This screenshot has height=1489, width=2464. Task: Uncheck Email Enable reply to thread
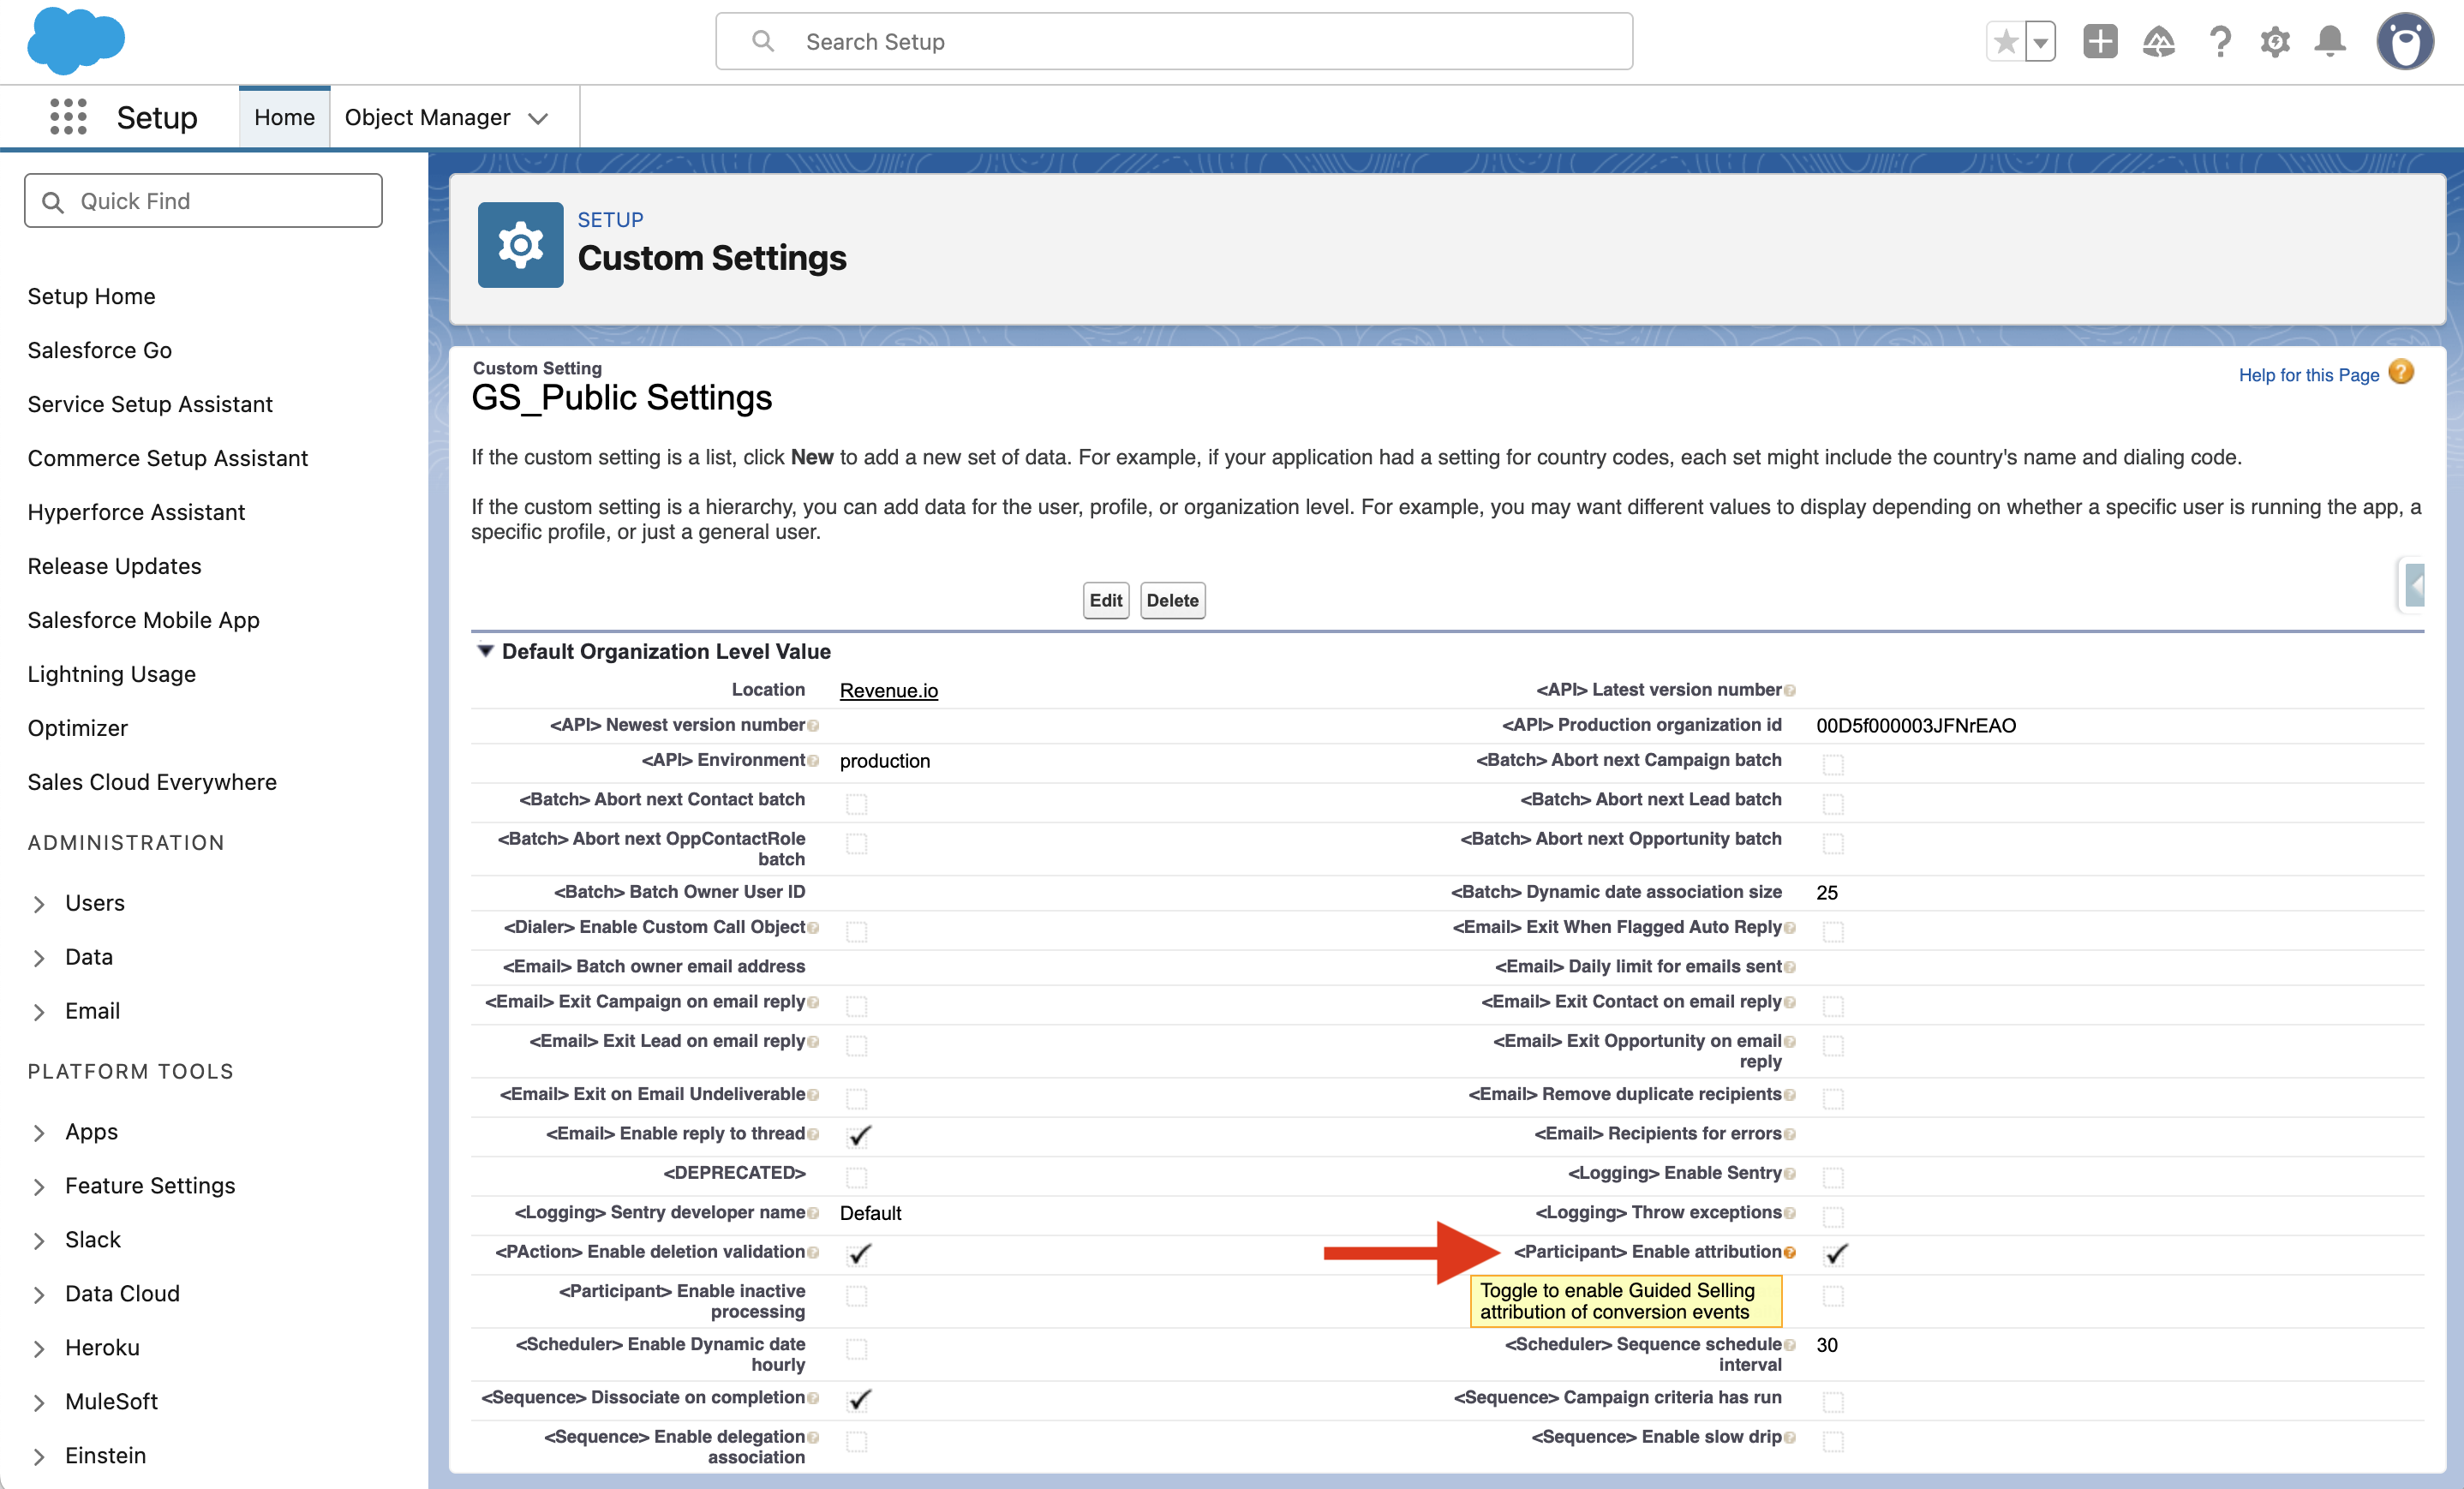click(x=857, y=1136)
